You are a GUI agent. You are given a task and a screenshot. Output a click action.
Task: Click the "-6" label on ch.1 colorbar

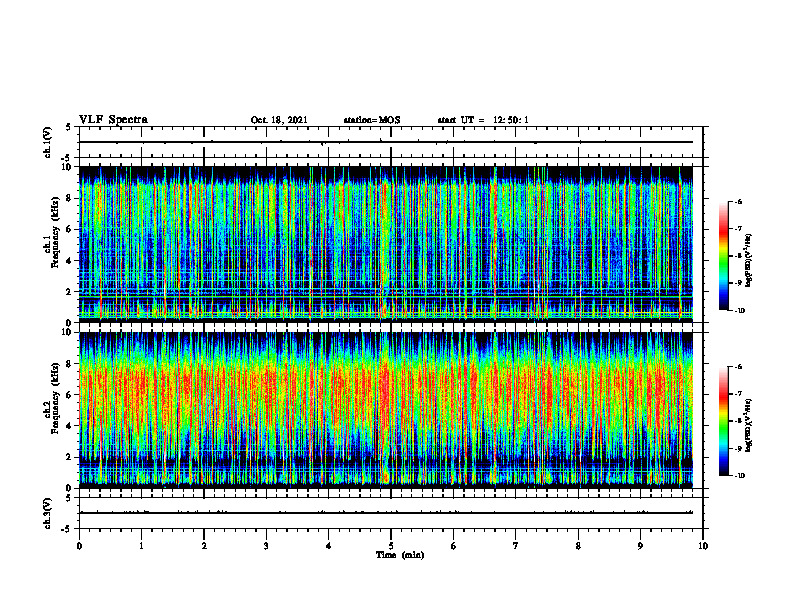click(x=737, y=202)
